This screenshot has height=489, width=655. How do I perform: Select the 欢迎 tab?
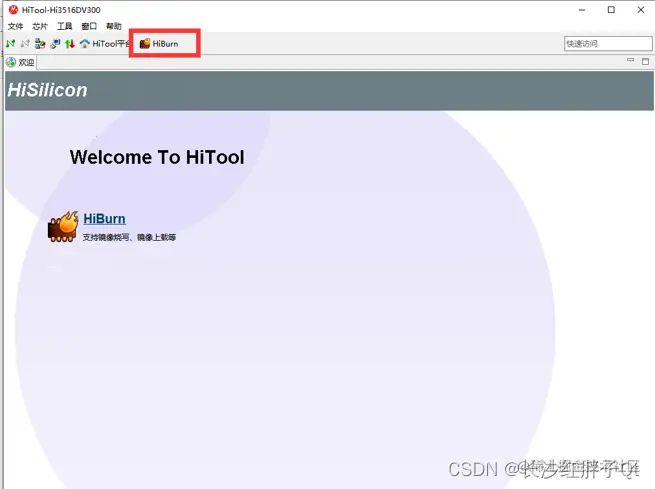pos(20,62)
